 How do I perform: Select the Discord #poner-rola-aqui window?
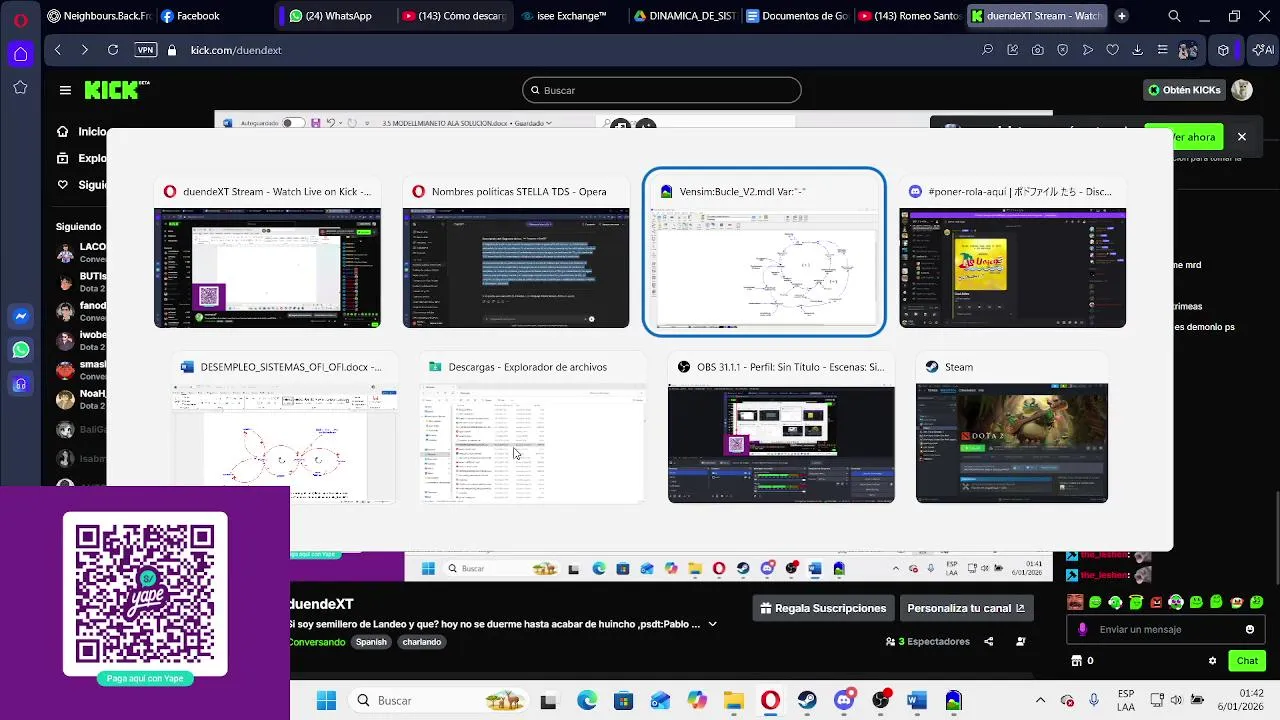[1012, 254]
